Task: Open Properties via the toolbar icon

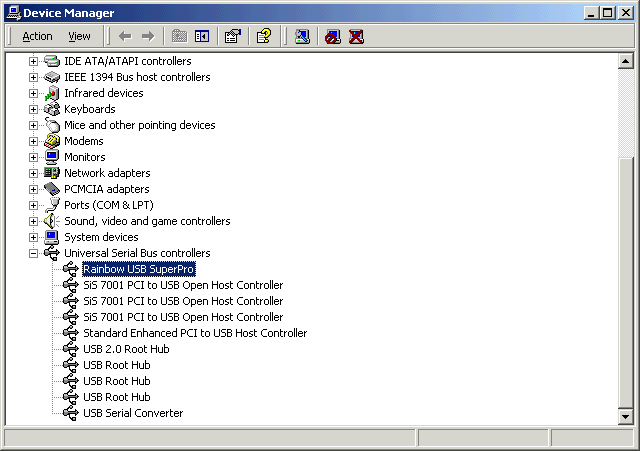Action: click(233, 37)
